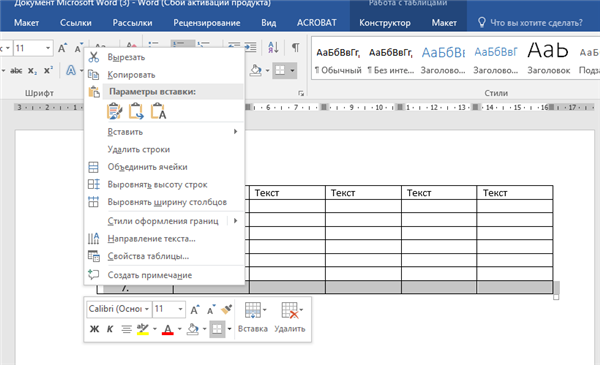This screenshot has width=600, height=365.
Task: Apply yellow highlight in mini toolbar
Action: point(143,329)
